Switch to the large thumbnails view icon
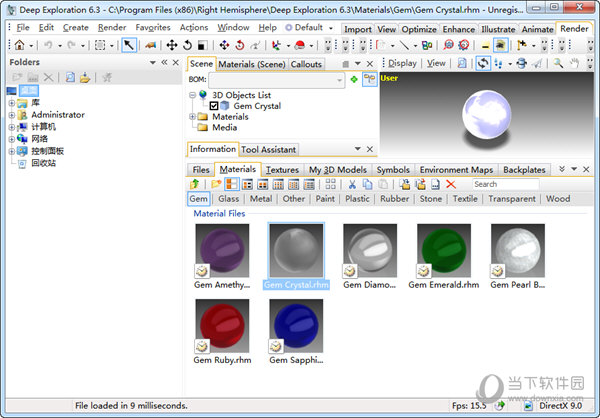 coord(232,184)
